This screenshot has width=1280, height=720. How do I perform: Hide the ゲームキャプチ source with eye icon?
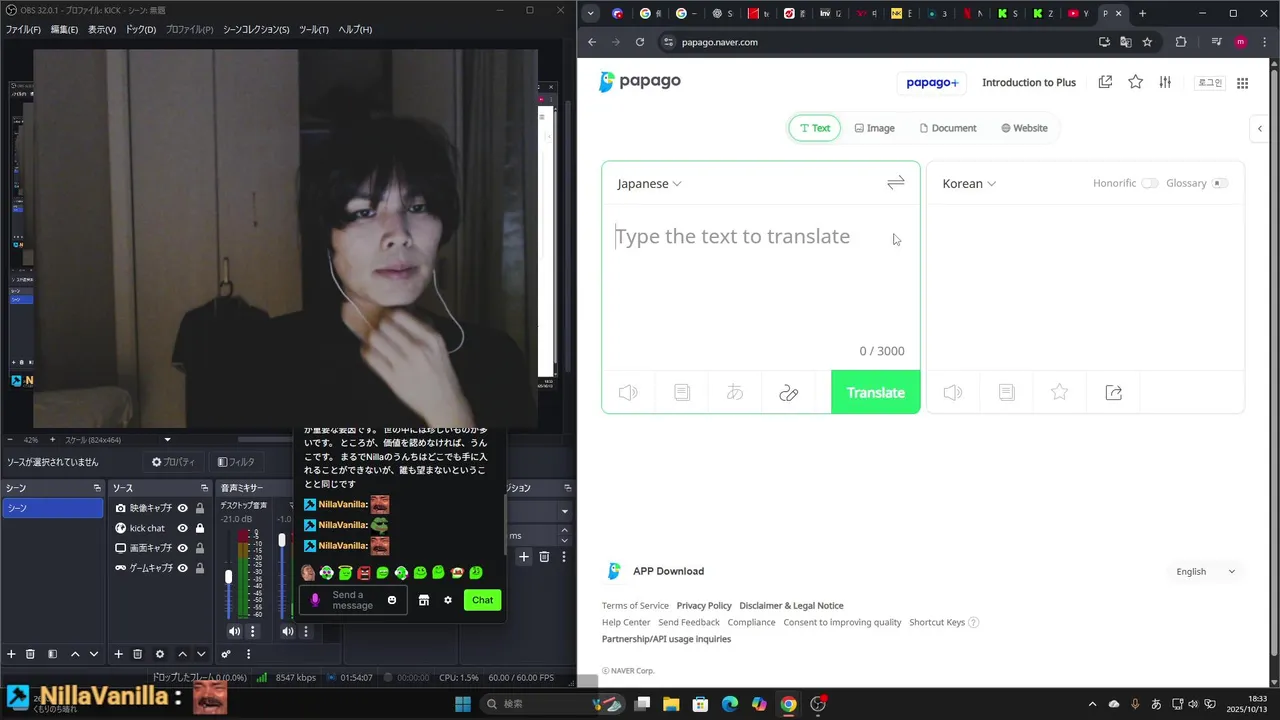183,568
